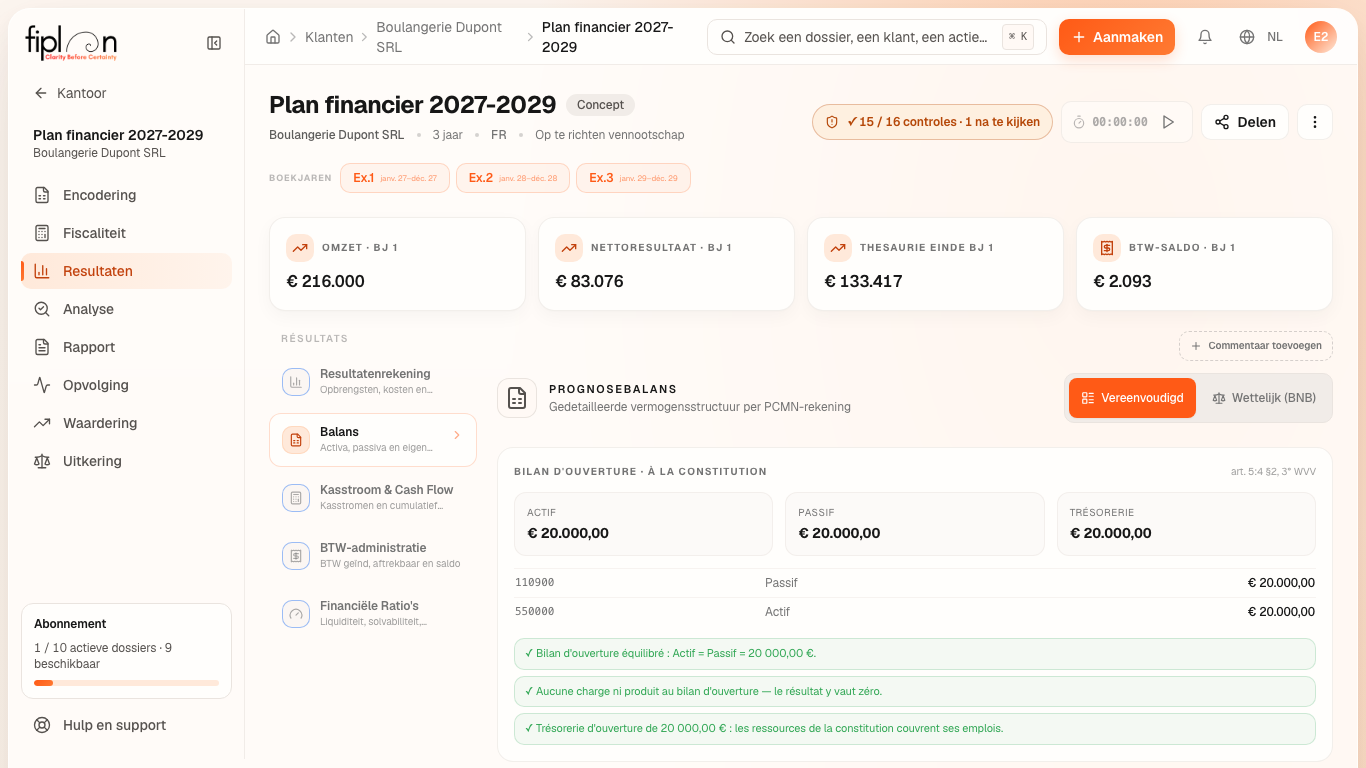Click the globe language icon
Screen dimensions: 1366x768
point(1247,37)
